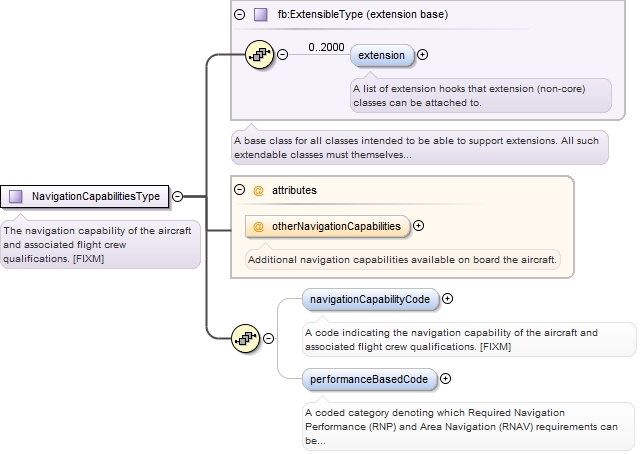Expand the otherNavigationCapabilities attribute
This screenshot has height=454, width=644.
tap(419, 226)
